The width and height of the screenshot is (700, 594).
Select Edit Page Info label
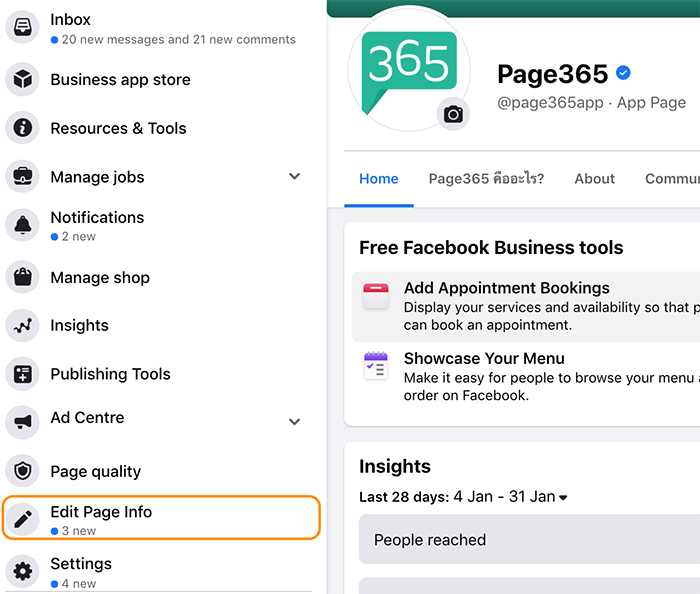(x=101, y=512)
